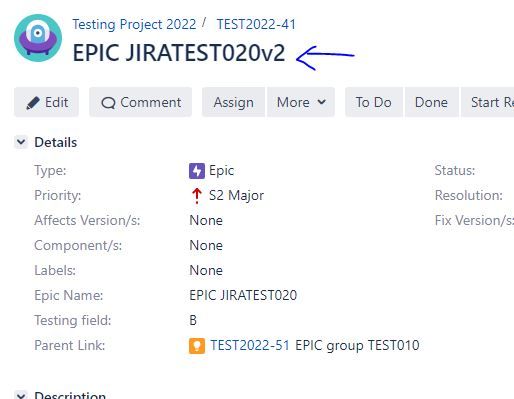Viewport: 514px width, 399px height.
Task: Collapse the Details section chevron
Action: click(x=21, y=142)
